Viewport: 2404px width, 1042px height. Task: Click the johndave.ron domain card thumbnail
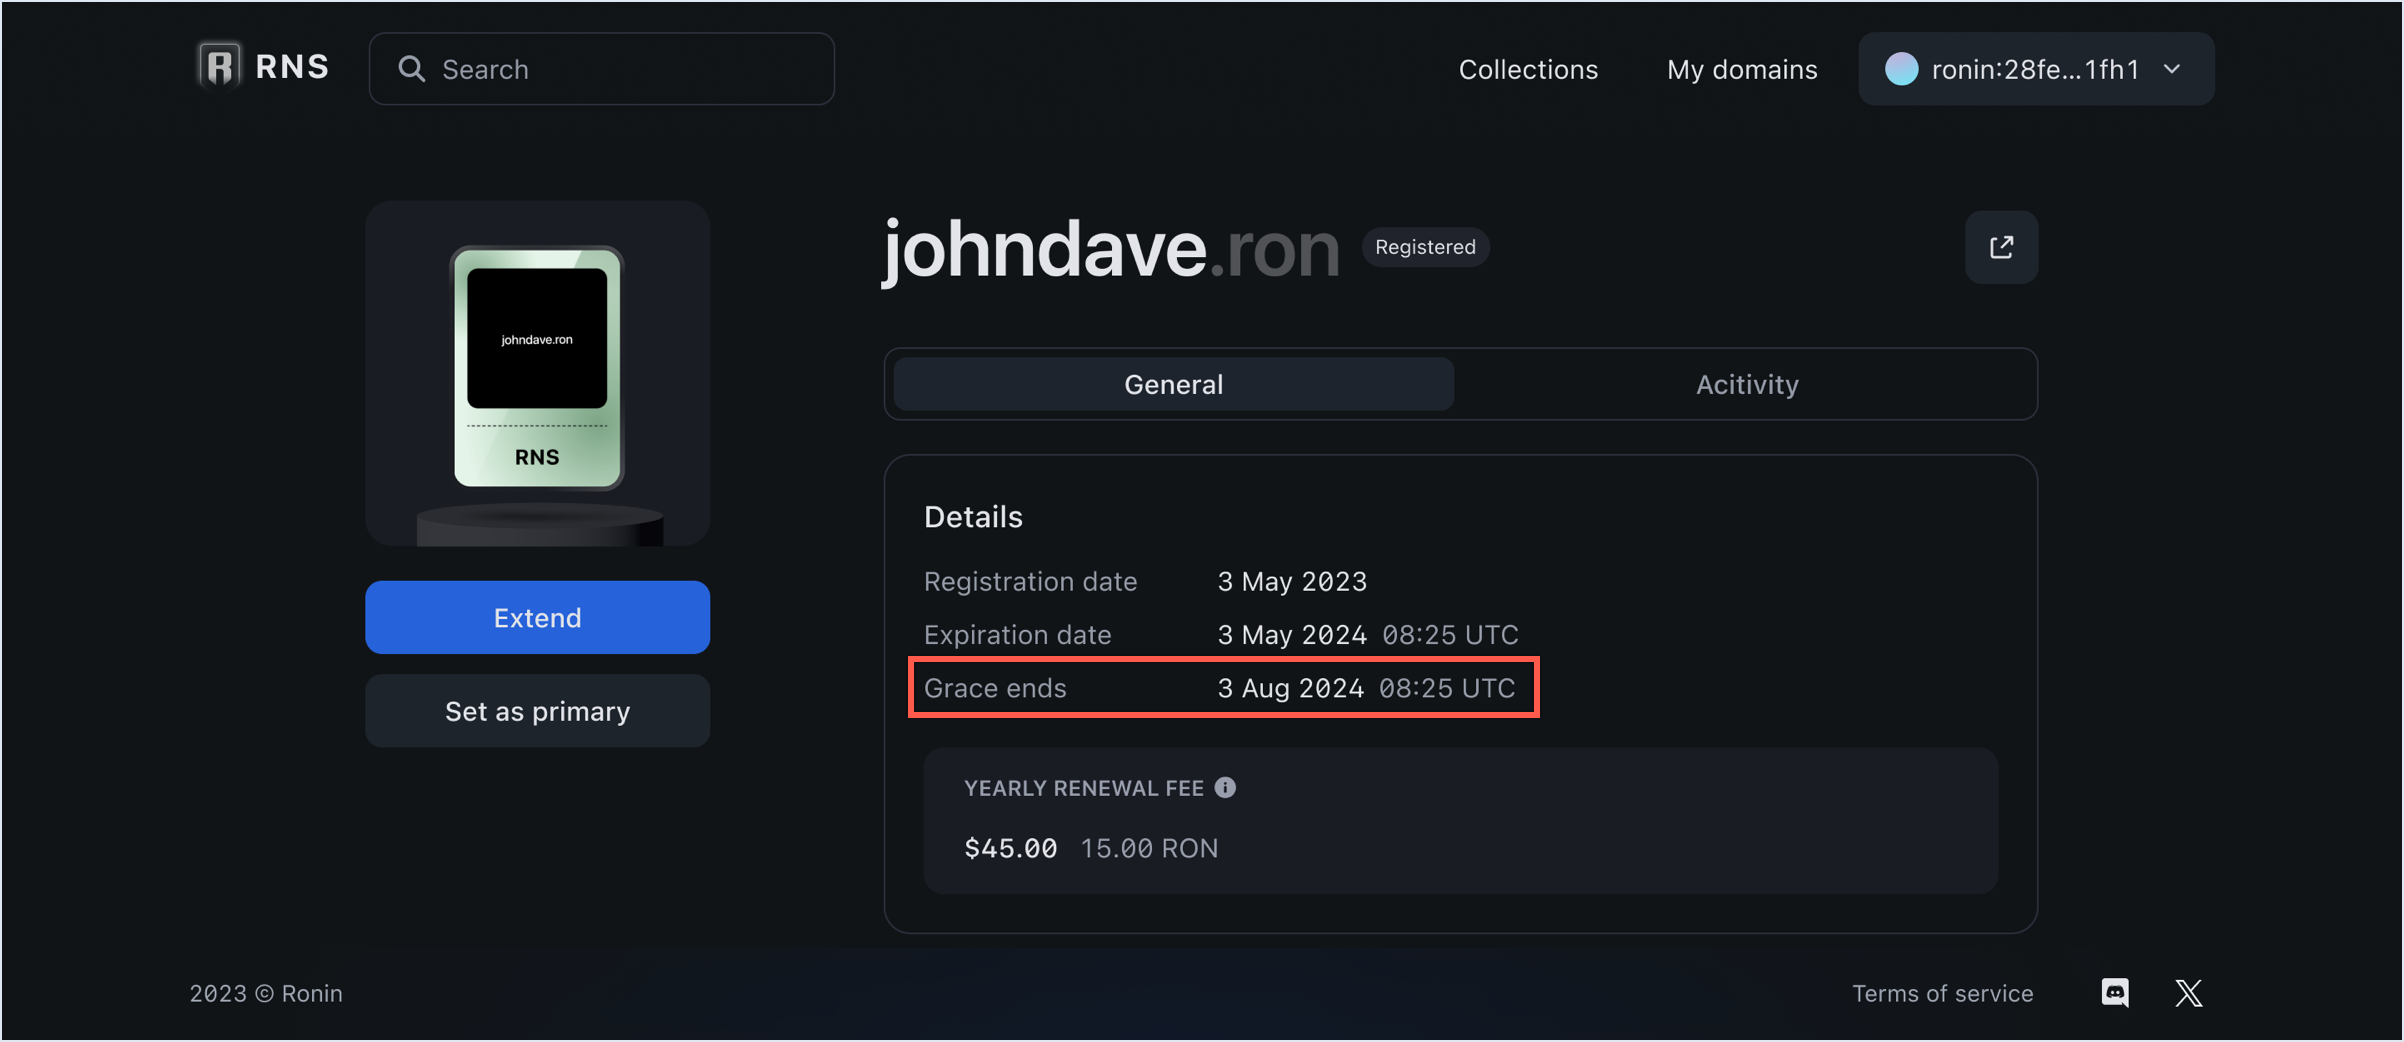(x=537, y=368)
